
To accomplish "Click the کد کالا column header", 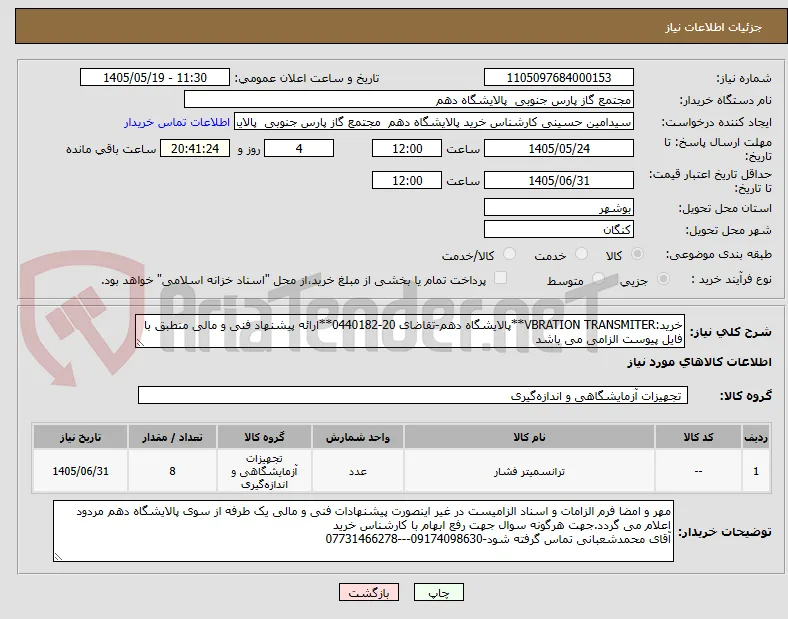I will tap(698, 437).
